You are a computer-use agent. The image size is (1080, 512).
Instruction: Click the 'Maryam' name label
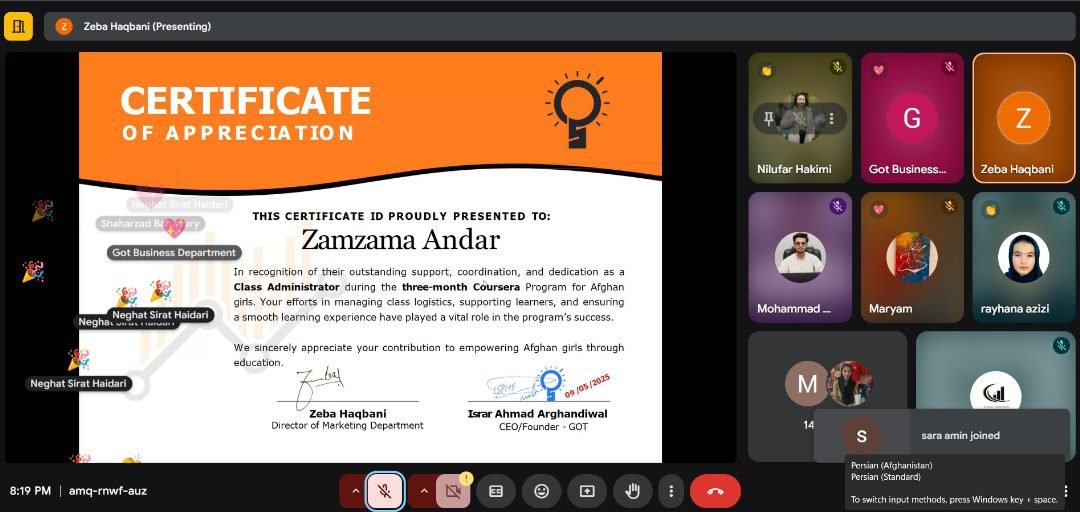click(x=889, y=309)
